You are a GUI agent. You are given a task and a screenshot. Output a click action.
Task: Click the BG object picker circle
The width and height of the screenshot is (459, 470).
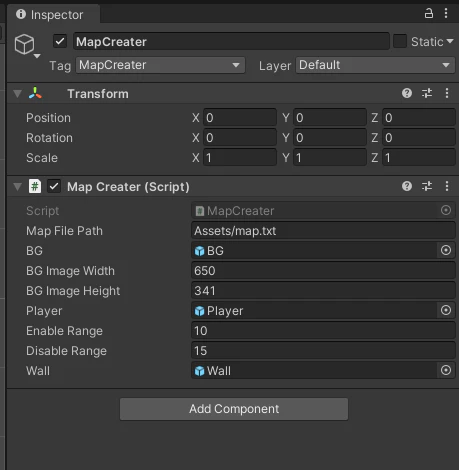pos(446,250)
